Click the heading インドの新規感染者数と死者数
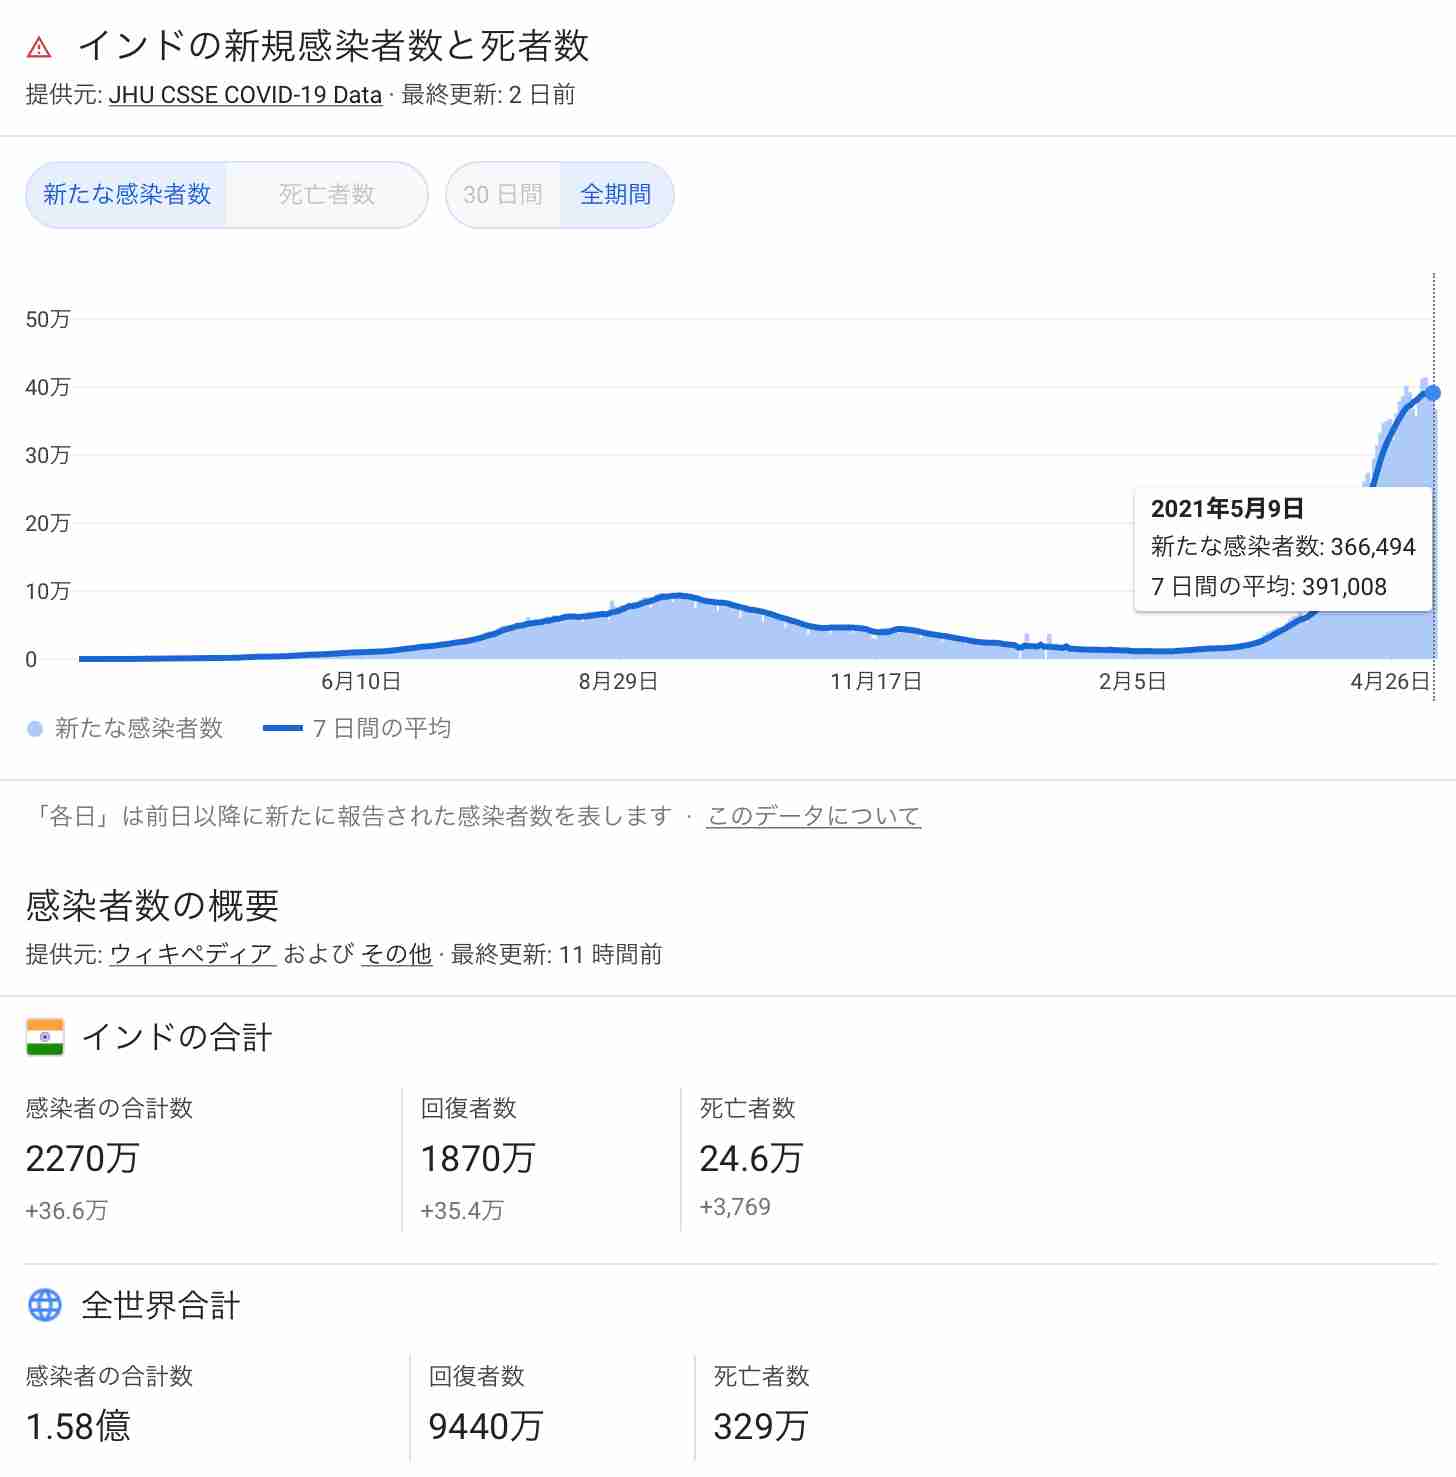 334,46
